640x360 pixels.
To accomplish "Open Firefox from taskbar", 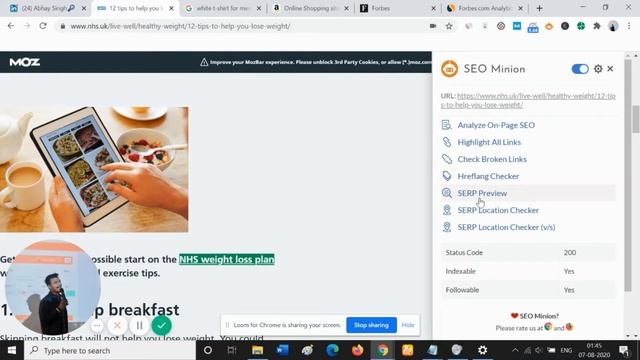I will pos(358,350).
